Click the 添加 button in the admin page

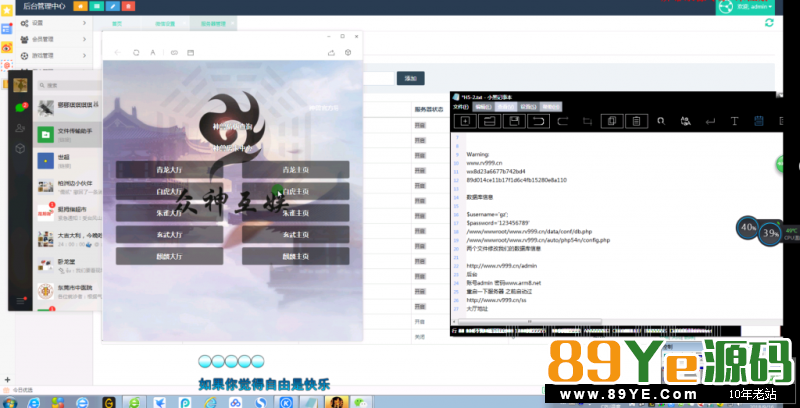411,79
